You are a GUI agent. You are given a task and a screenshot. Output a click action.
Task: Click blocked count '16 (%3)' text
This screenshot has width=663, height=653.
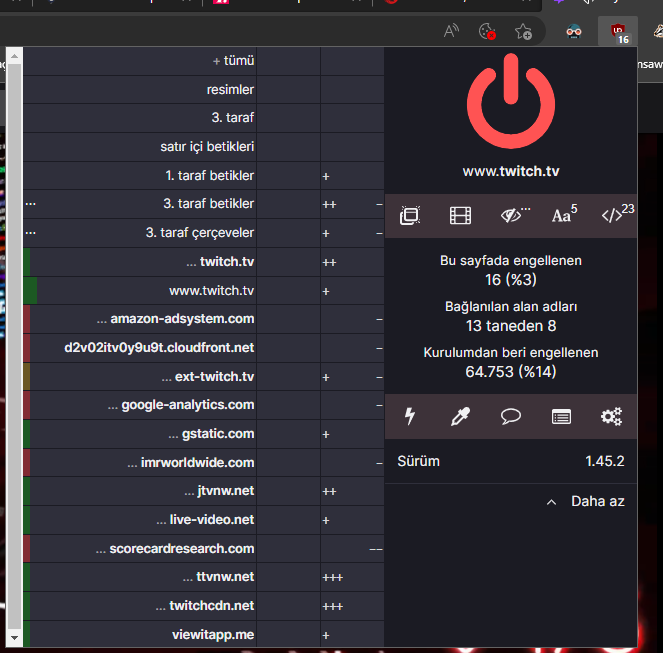click(x=511, y=280)
